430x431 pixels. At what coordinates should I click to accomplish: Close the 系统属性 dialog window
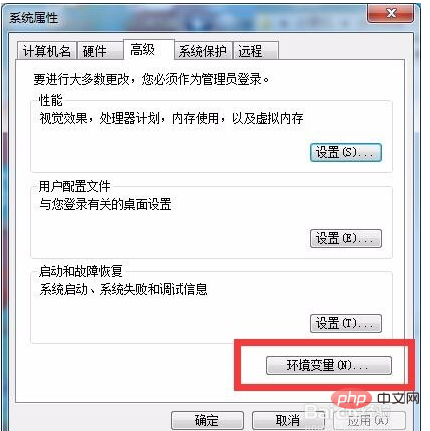coord(391,14)
